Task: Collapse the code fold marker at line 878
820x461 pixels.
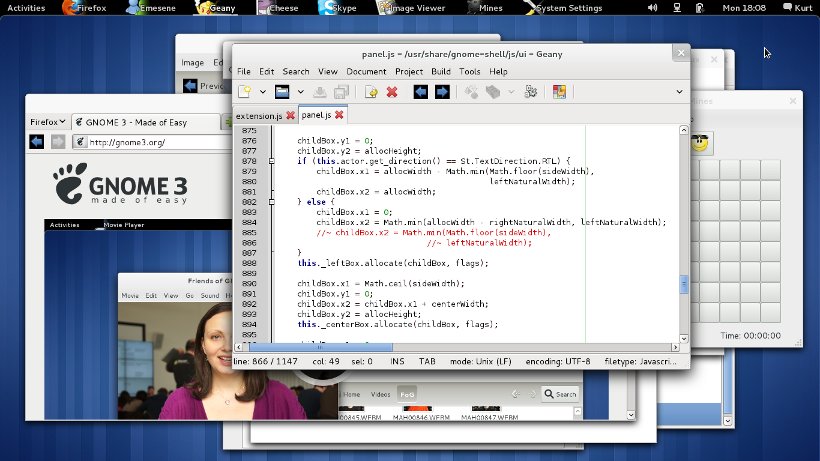Action: 271,161
